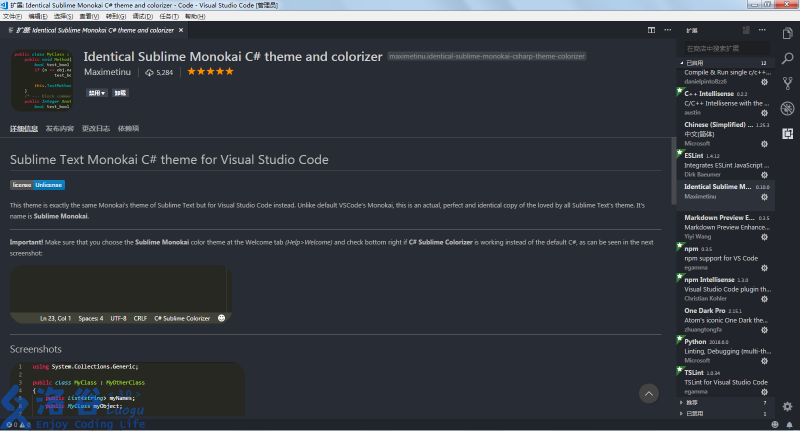Clear extensions search results icon
The width and height of the screenshot is (800, 431).
click(x=746, y=30)
